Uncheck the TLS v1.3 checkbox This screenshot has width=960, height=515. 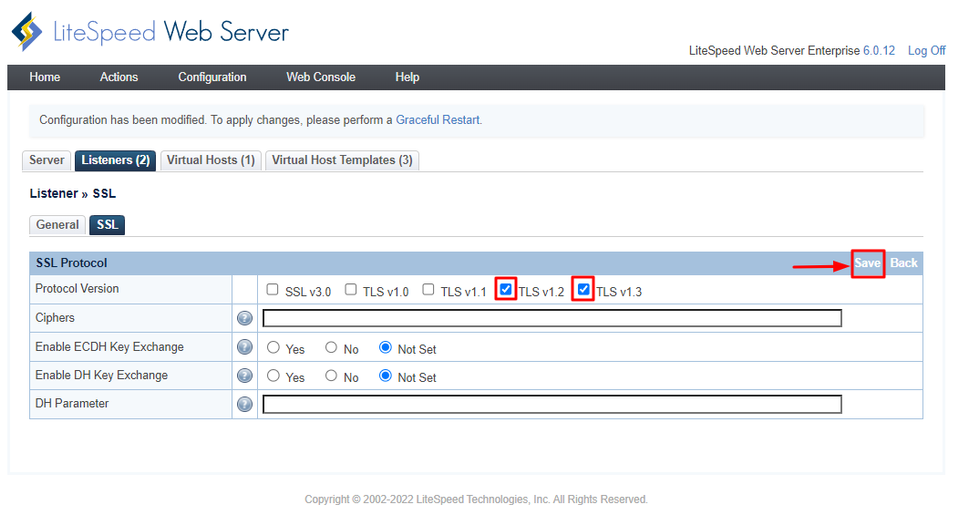tap(584, 290)
